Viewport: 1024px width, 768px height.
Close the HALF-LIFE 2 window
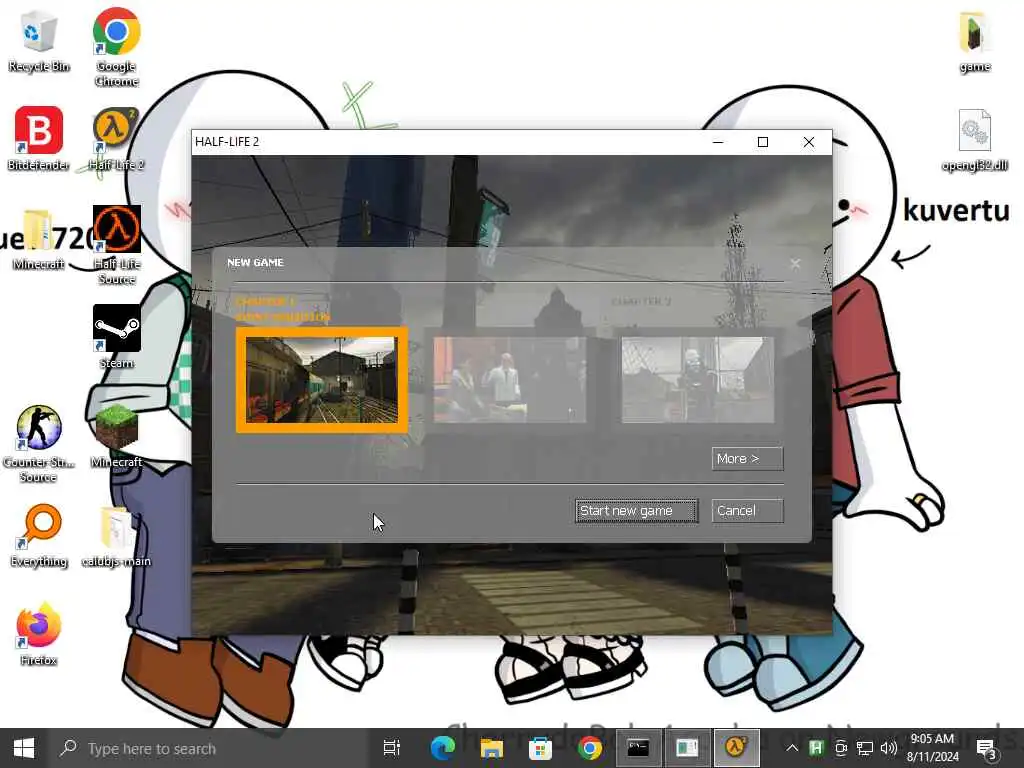click(x=808, y=142)
